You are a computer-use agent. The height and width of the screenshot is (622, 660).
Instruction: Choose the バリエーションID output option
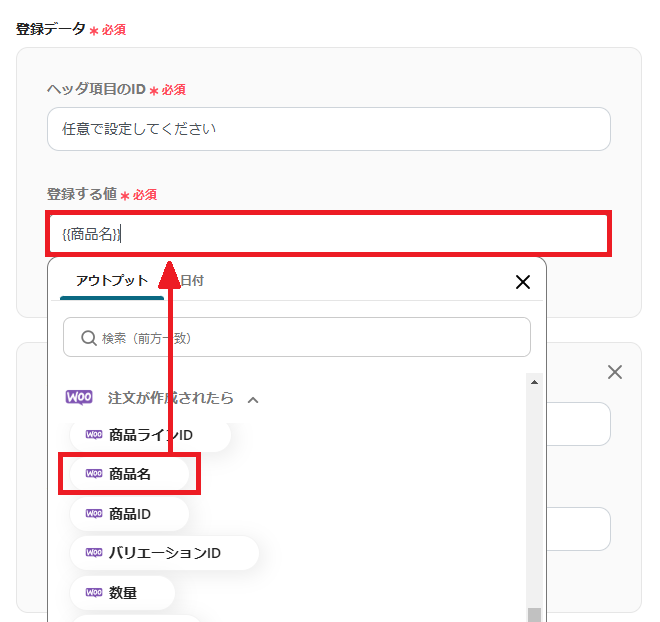164,552
